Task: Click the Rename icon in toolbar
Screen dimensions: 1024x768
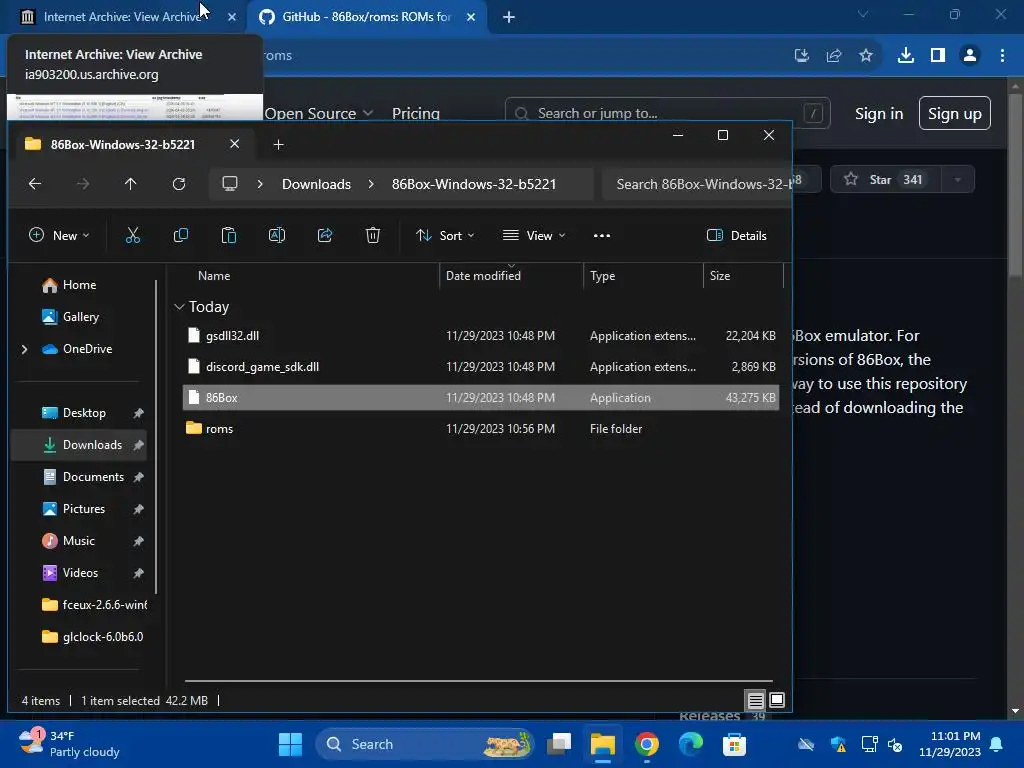Action: [277, 235]
